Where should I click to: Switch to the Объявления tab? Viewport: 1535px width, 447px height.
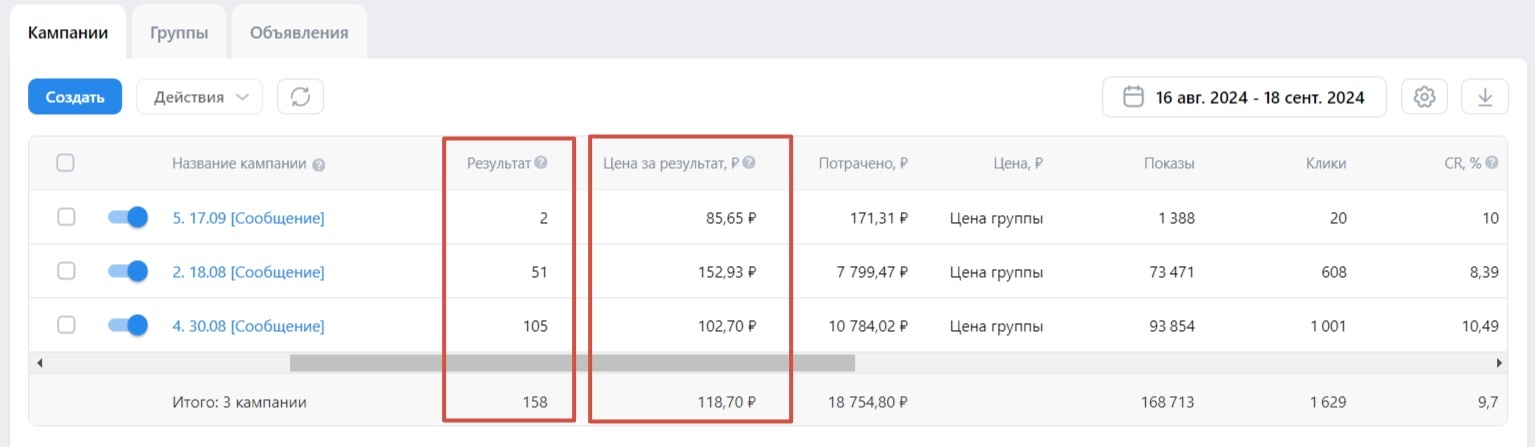[299, 32]
